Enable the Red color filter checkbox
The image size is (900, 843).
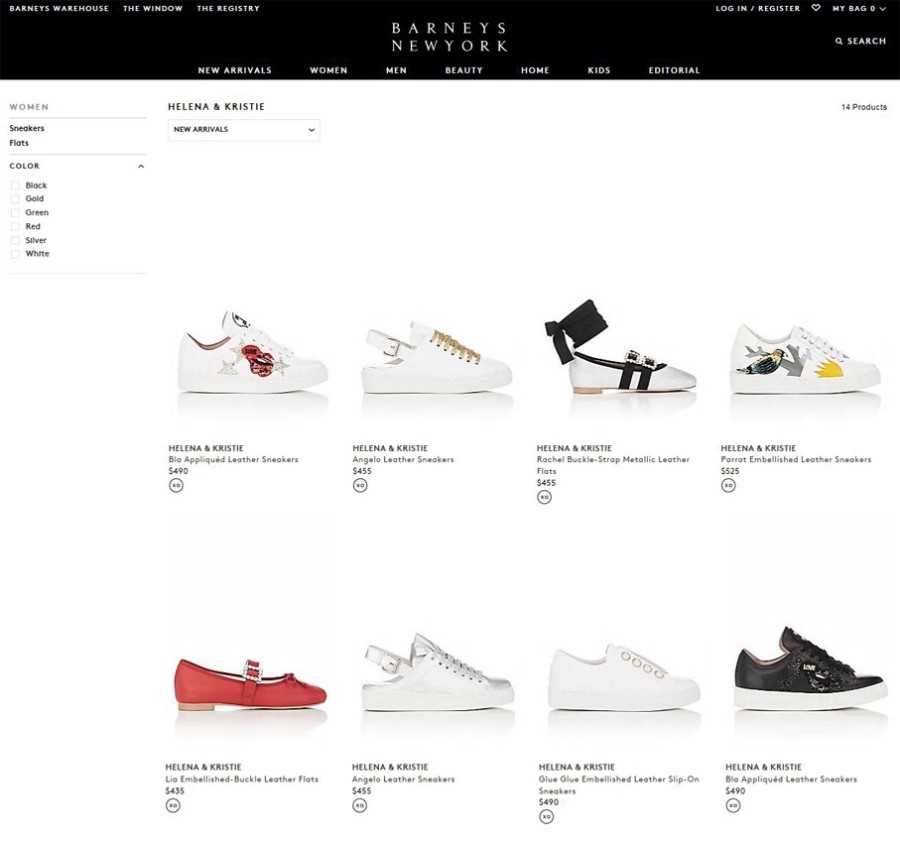(15, 227)
